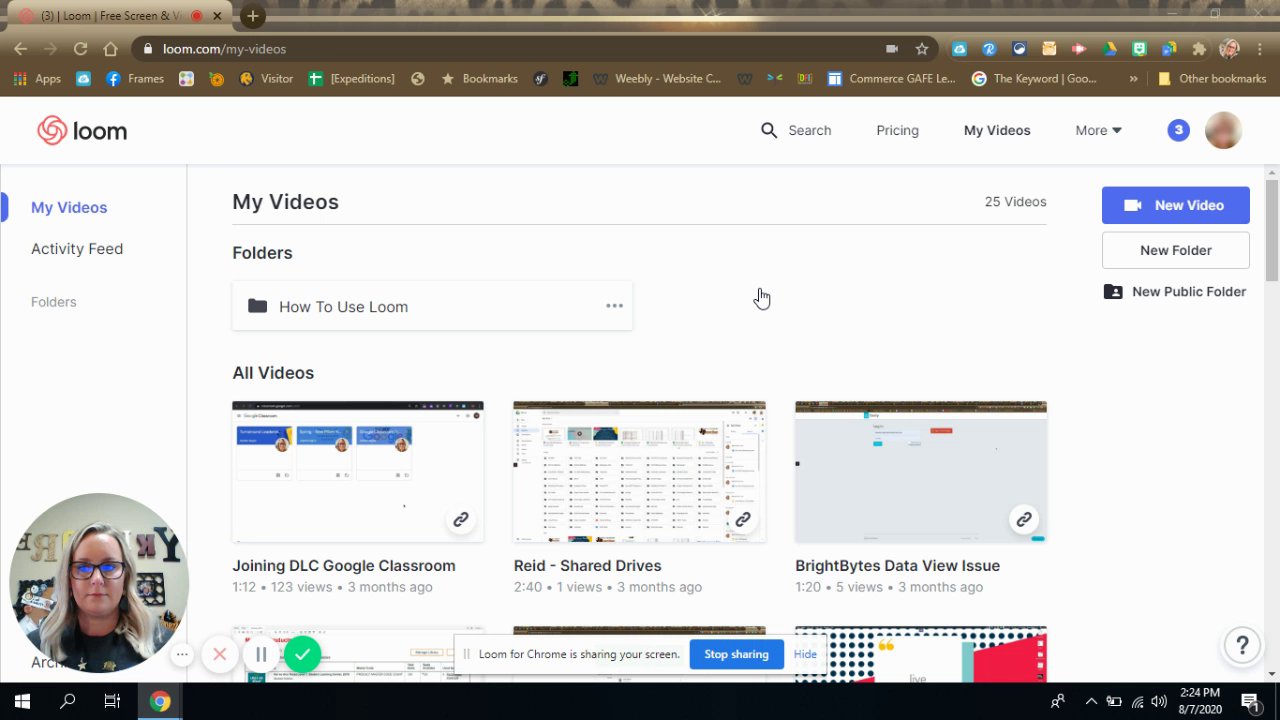The width and height of the screenshot is (1280, 720).
Task: Open Reid - Shared Drives video thumbnail
Action: pyautogui.click(x=639, y=471)
